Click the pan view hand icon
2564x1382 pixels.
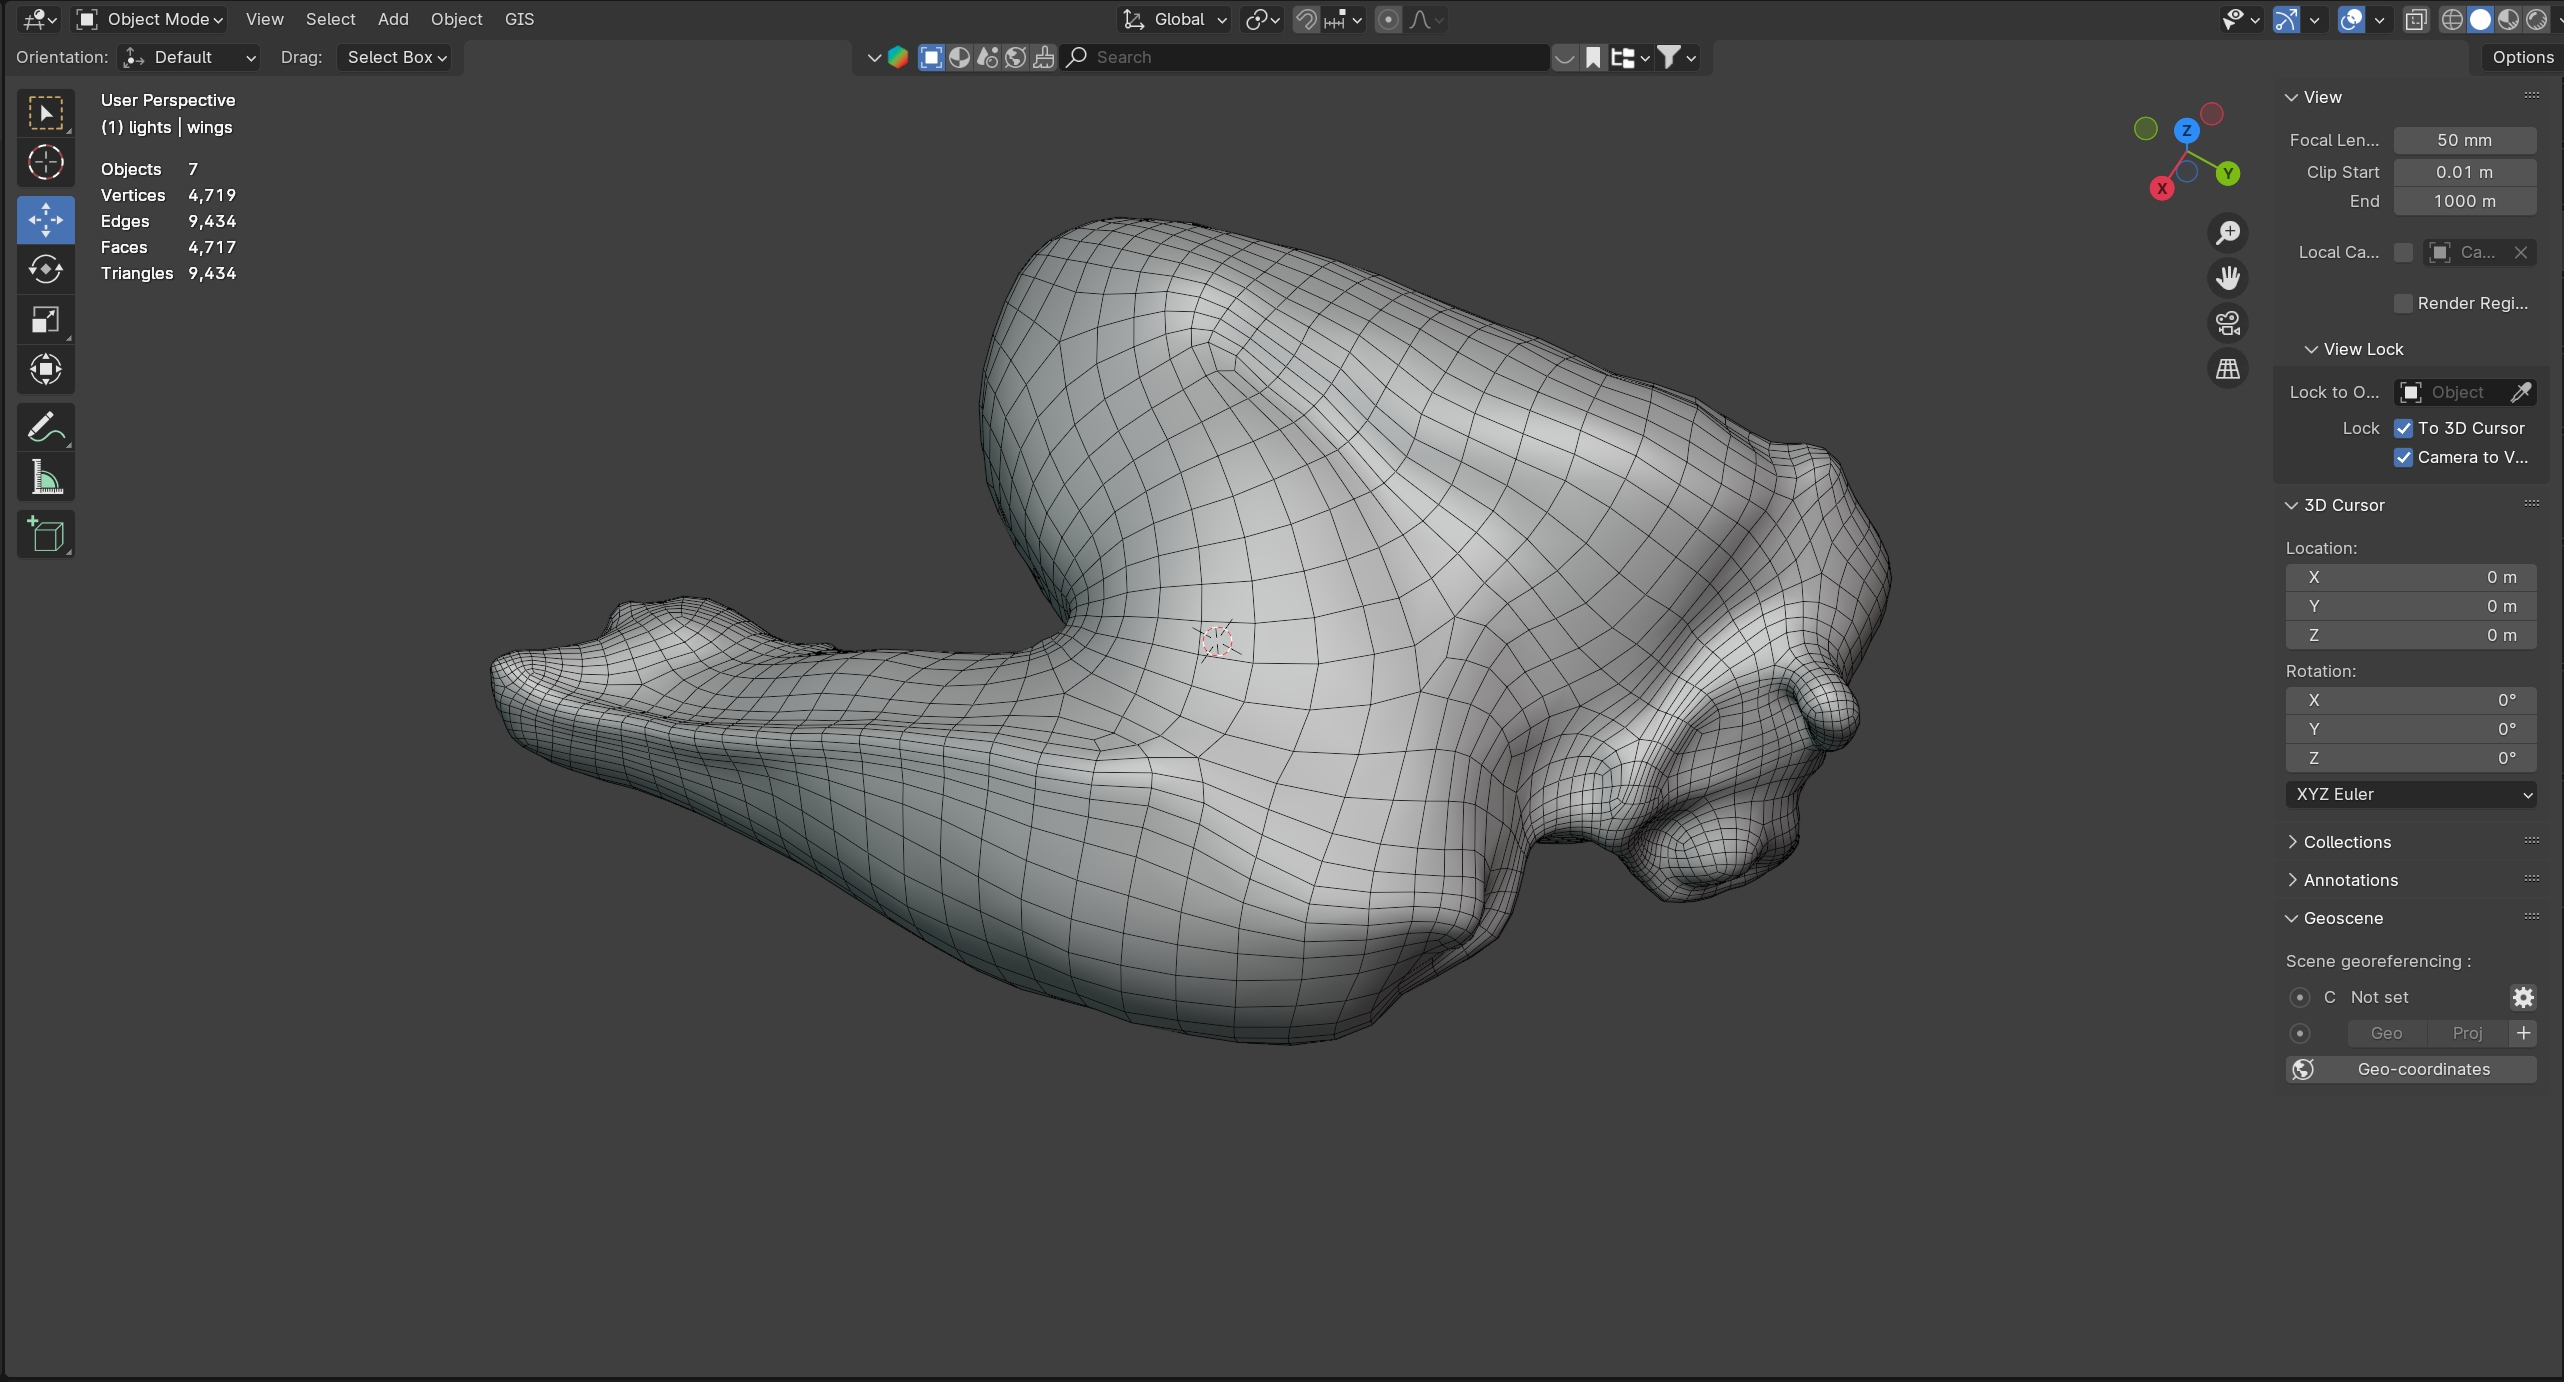(2227, 277)
